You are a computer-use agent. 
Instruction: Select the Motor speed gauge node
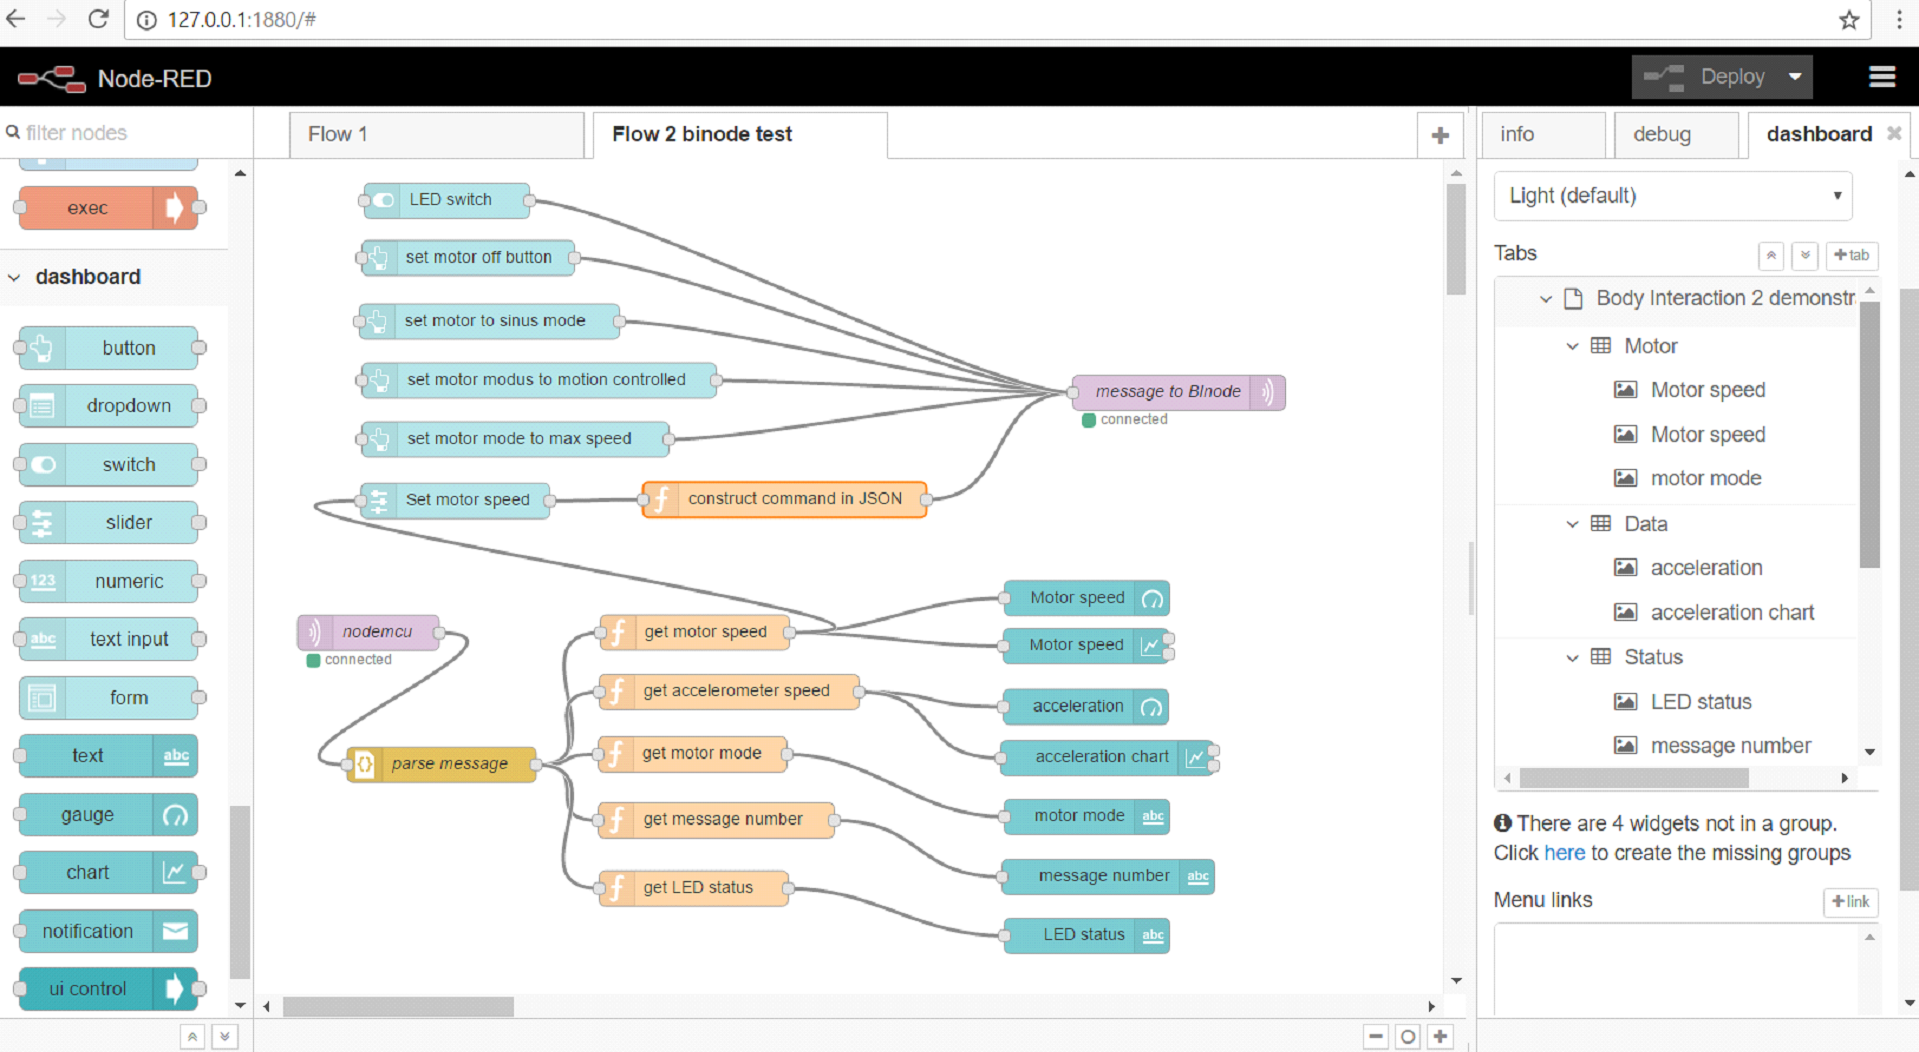tap(1086, 598)
